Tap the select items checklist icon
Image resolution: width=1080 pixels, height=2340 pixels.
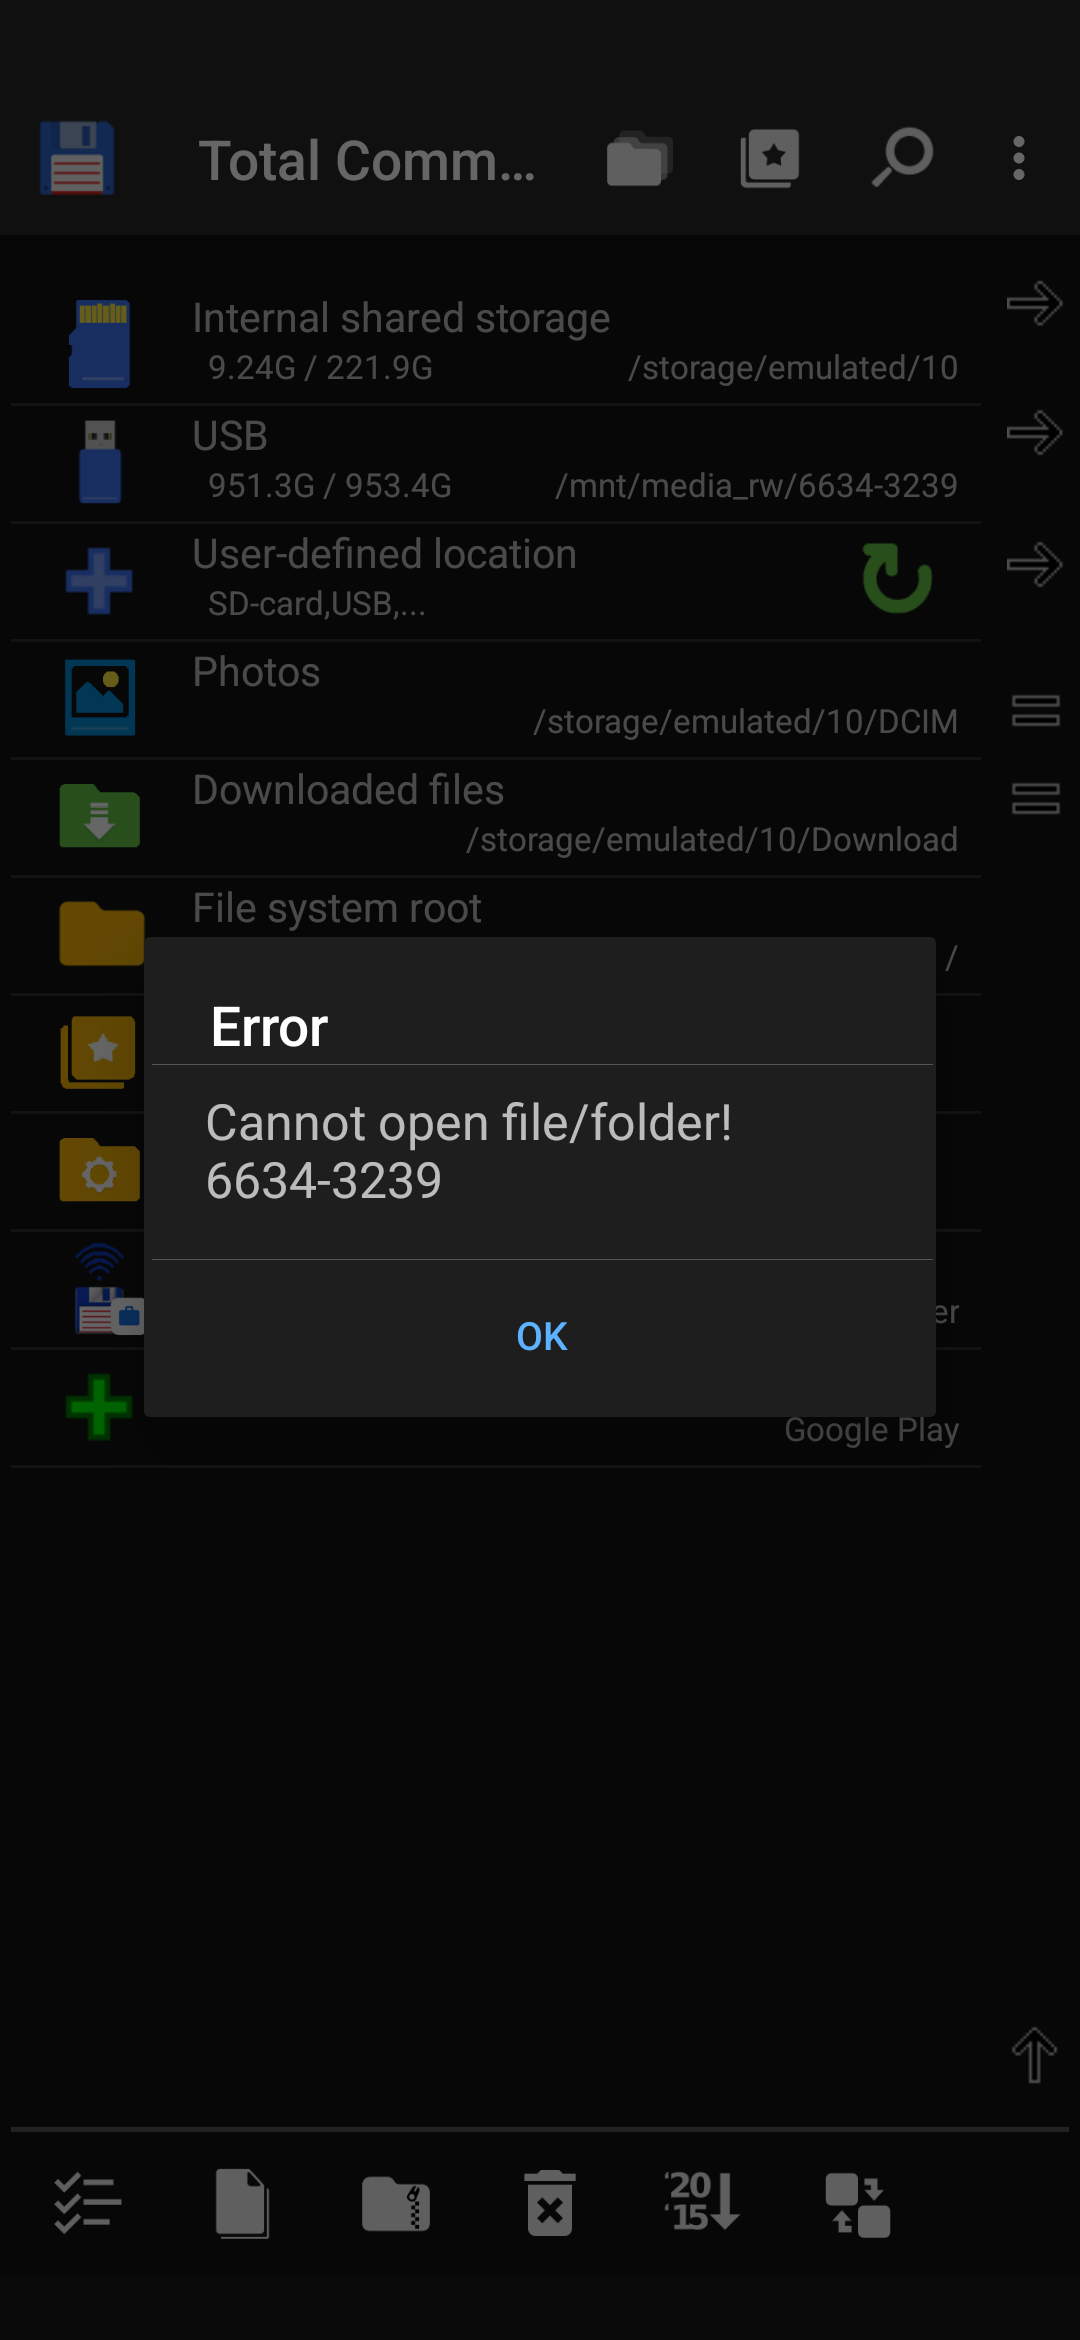(88, 2204)
